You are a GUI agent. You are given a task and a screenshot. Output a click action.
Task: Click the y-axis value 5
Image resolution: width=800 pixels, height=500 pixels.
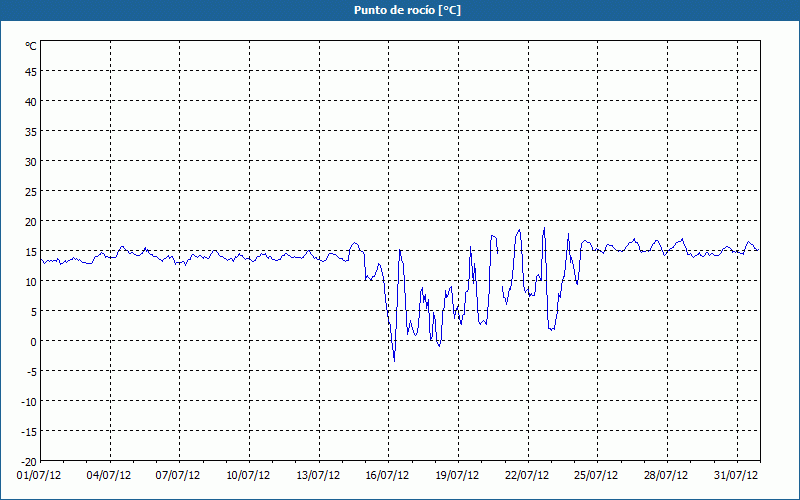coord(34,312)
